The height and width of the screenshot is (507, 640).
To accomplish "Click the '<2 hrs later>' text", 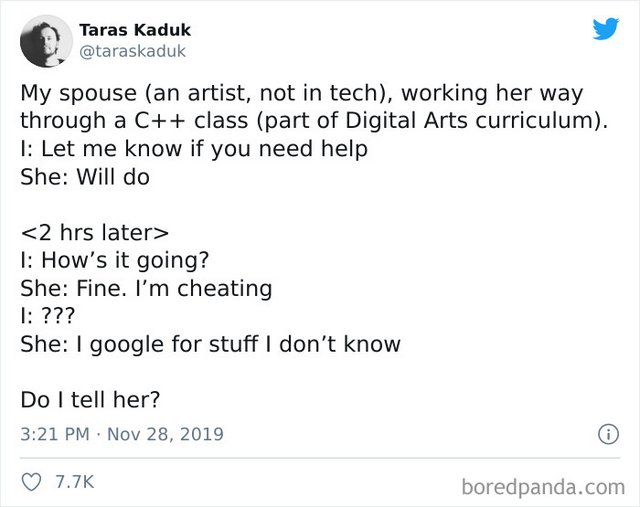I will point(95,233).
